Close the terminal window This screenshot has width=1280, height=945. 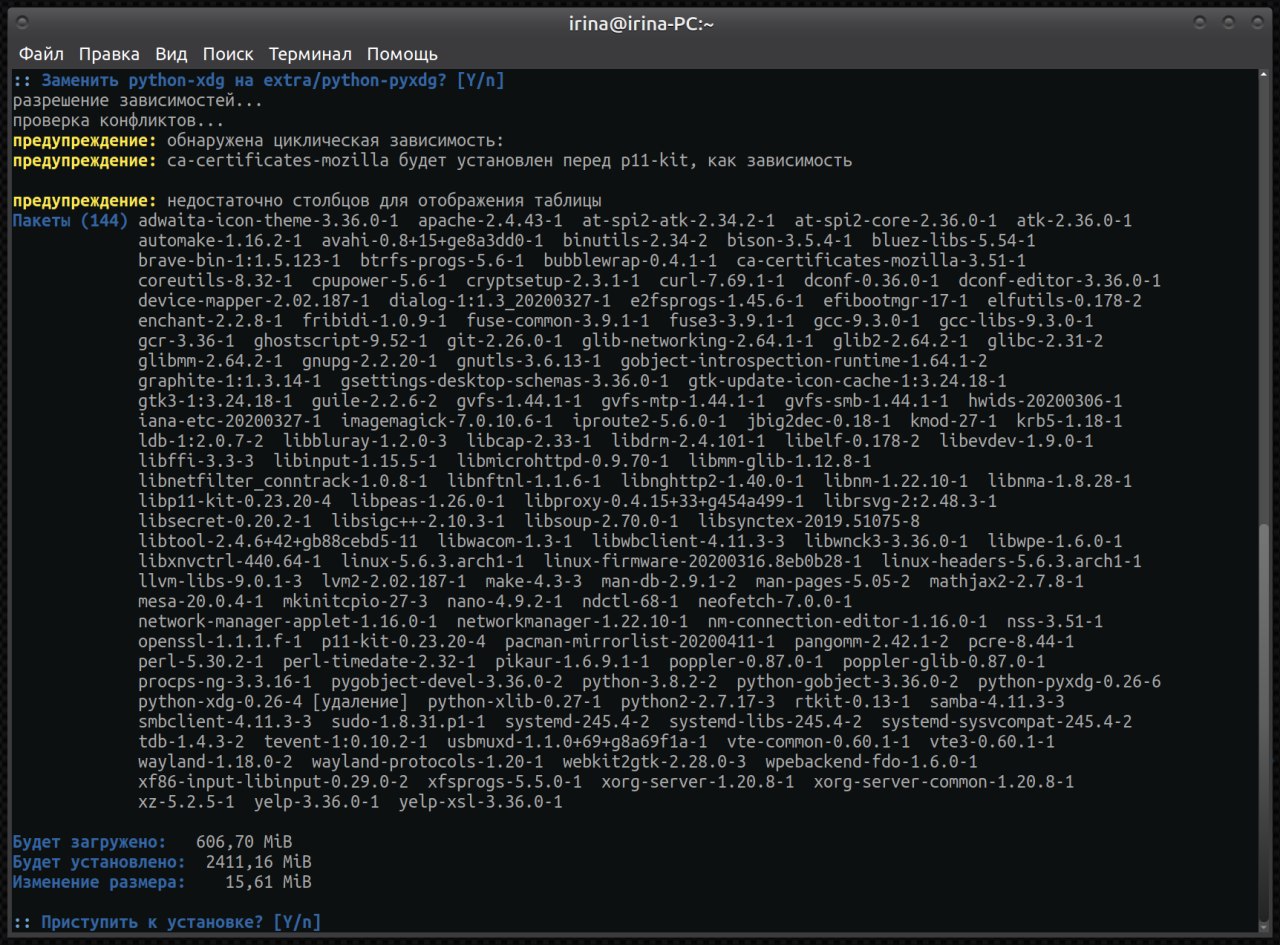[x=1257, y=21]
